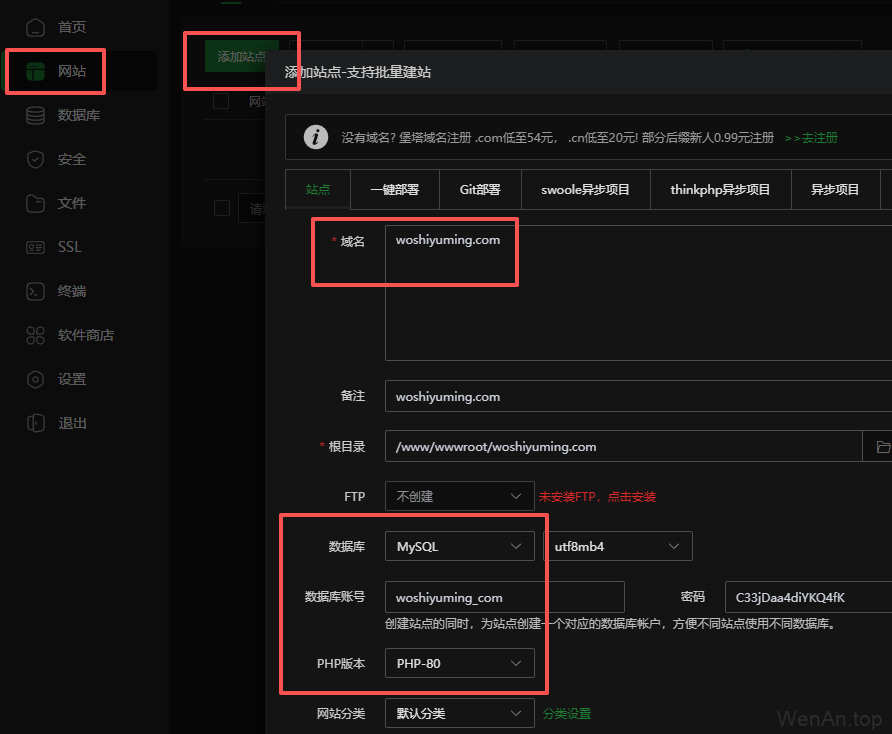Tick the checkbox at bottom of site list
892x734 pixels.
click(221, 208)
